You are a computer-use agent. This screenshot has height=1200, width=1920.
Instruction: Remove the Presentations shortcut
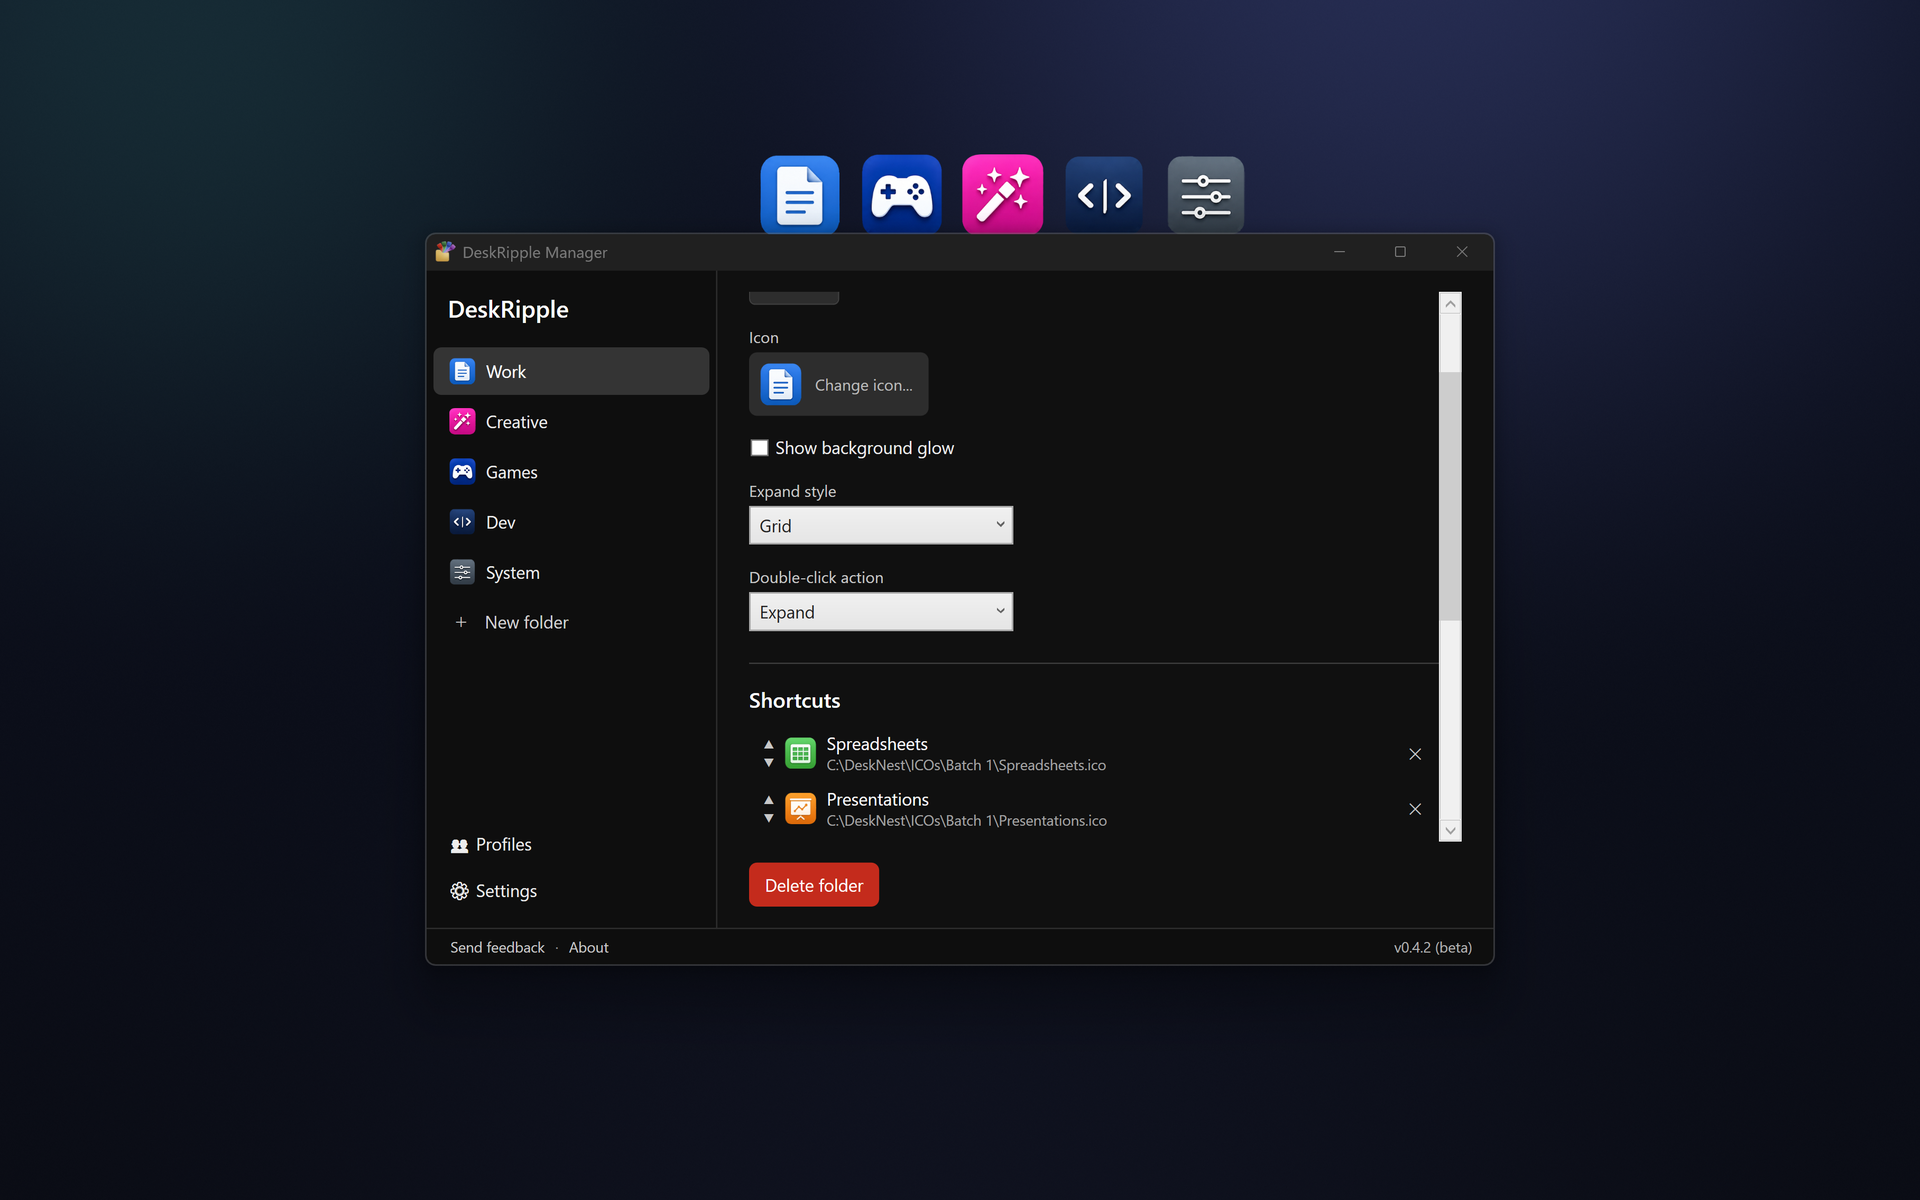1415,809
